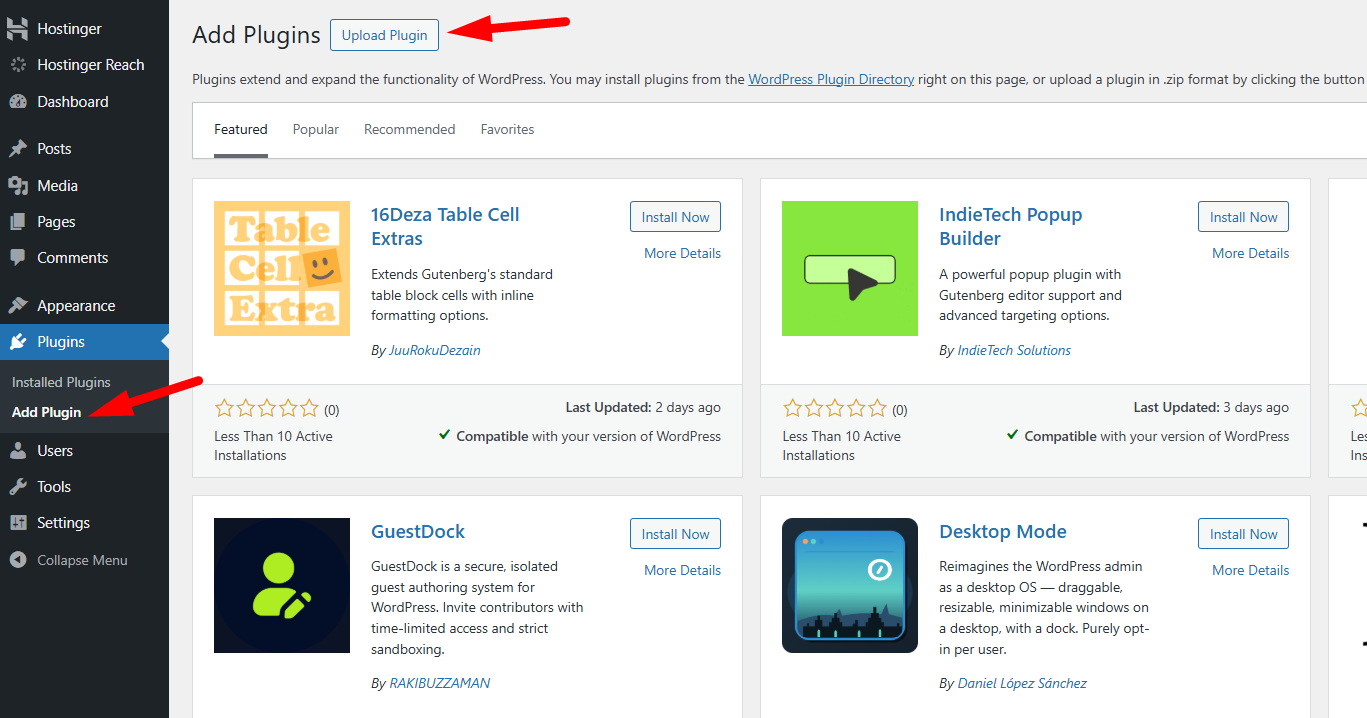Open the Comments menu

84,258
